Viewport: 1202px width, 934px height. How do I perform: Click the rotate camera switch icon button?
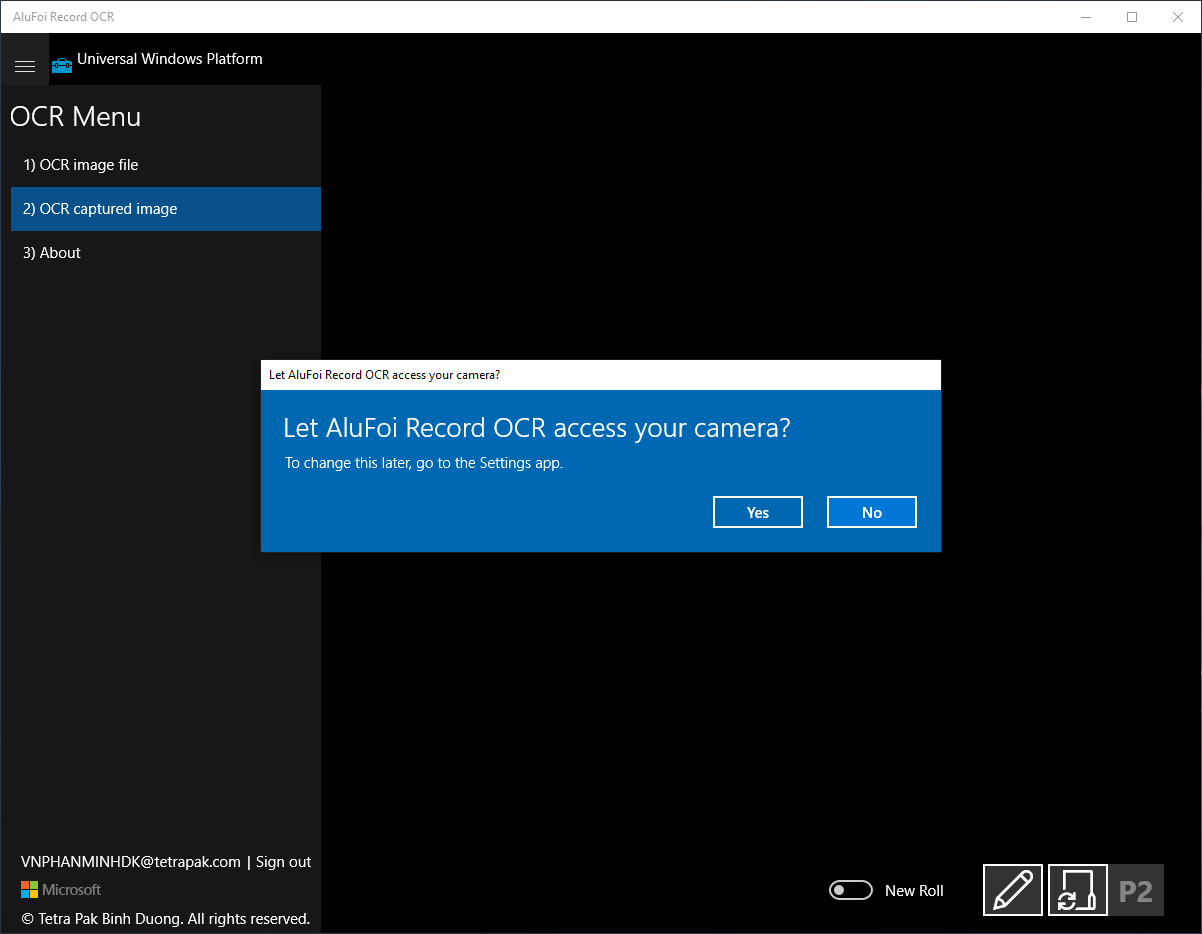(x=1078, y=889)
